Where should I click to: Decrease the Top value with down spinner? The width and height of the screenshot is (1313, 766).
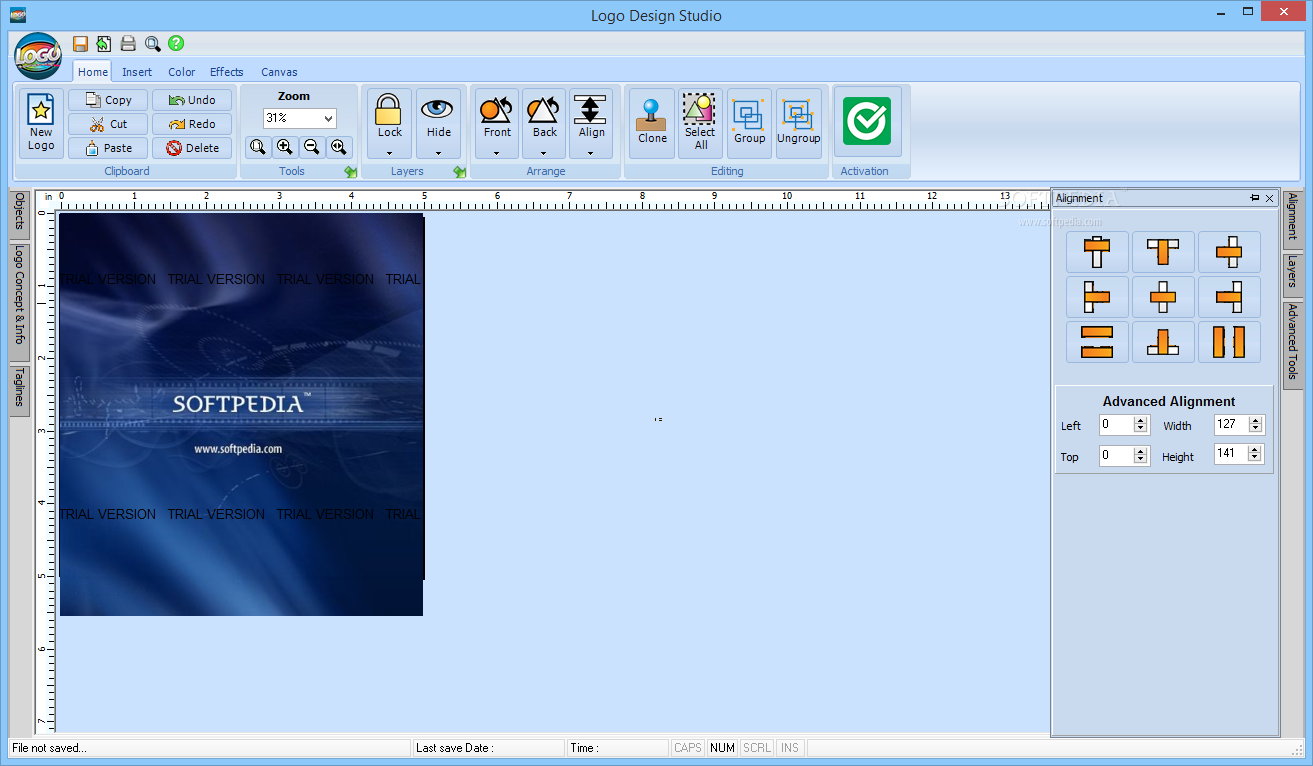[x=1141, y=460]
